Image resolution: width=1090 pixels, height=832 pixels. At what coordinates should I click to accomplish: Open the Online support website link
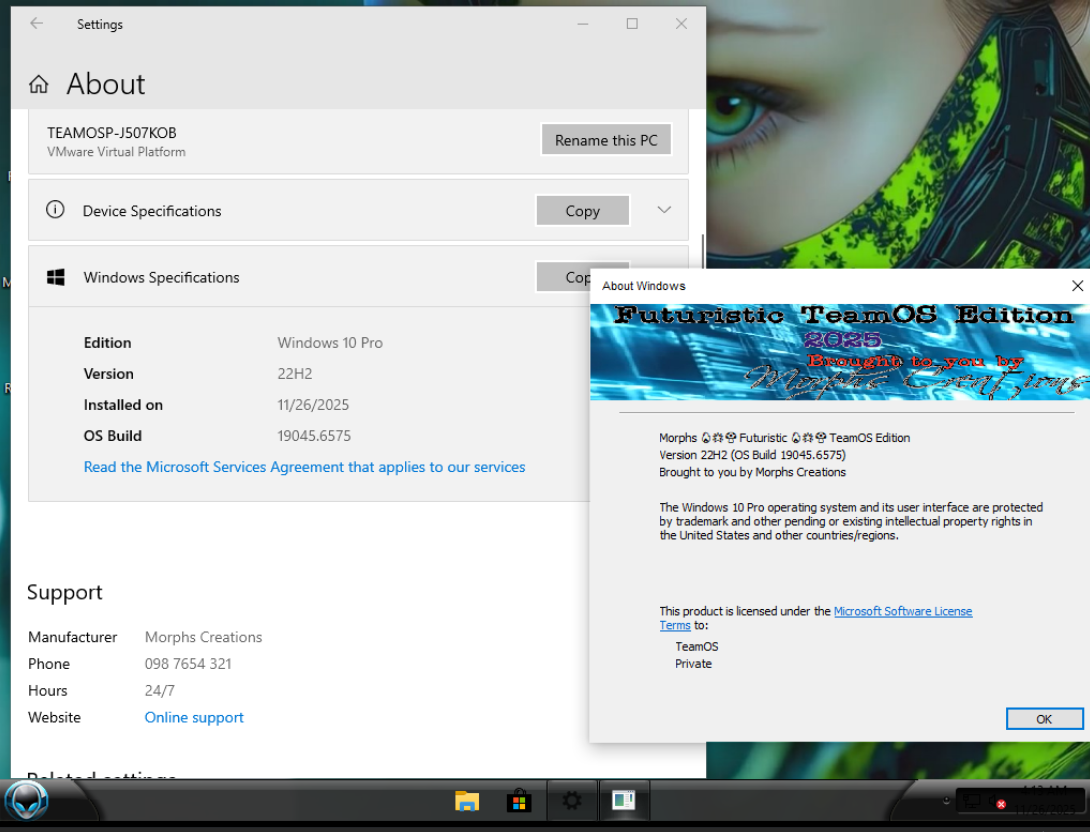click(x=194, y=717)
